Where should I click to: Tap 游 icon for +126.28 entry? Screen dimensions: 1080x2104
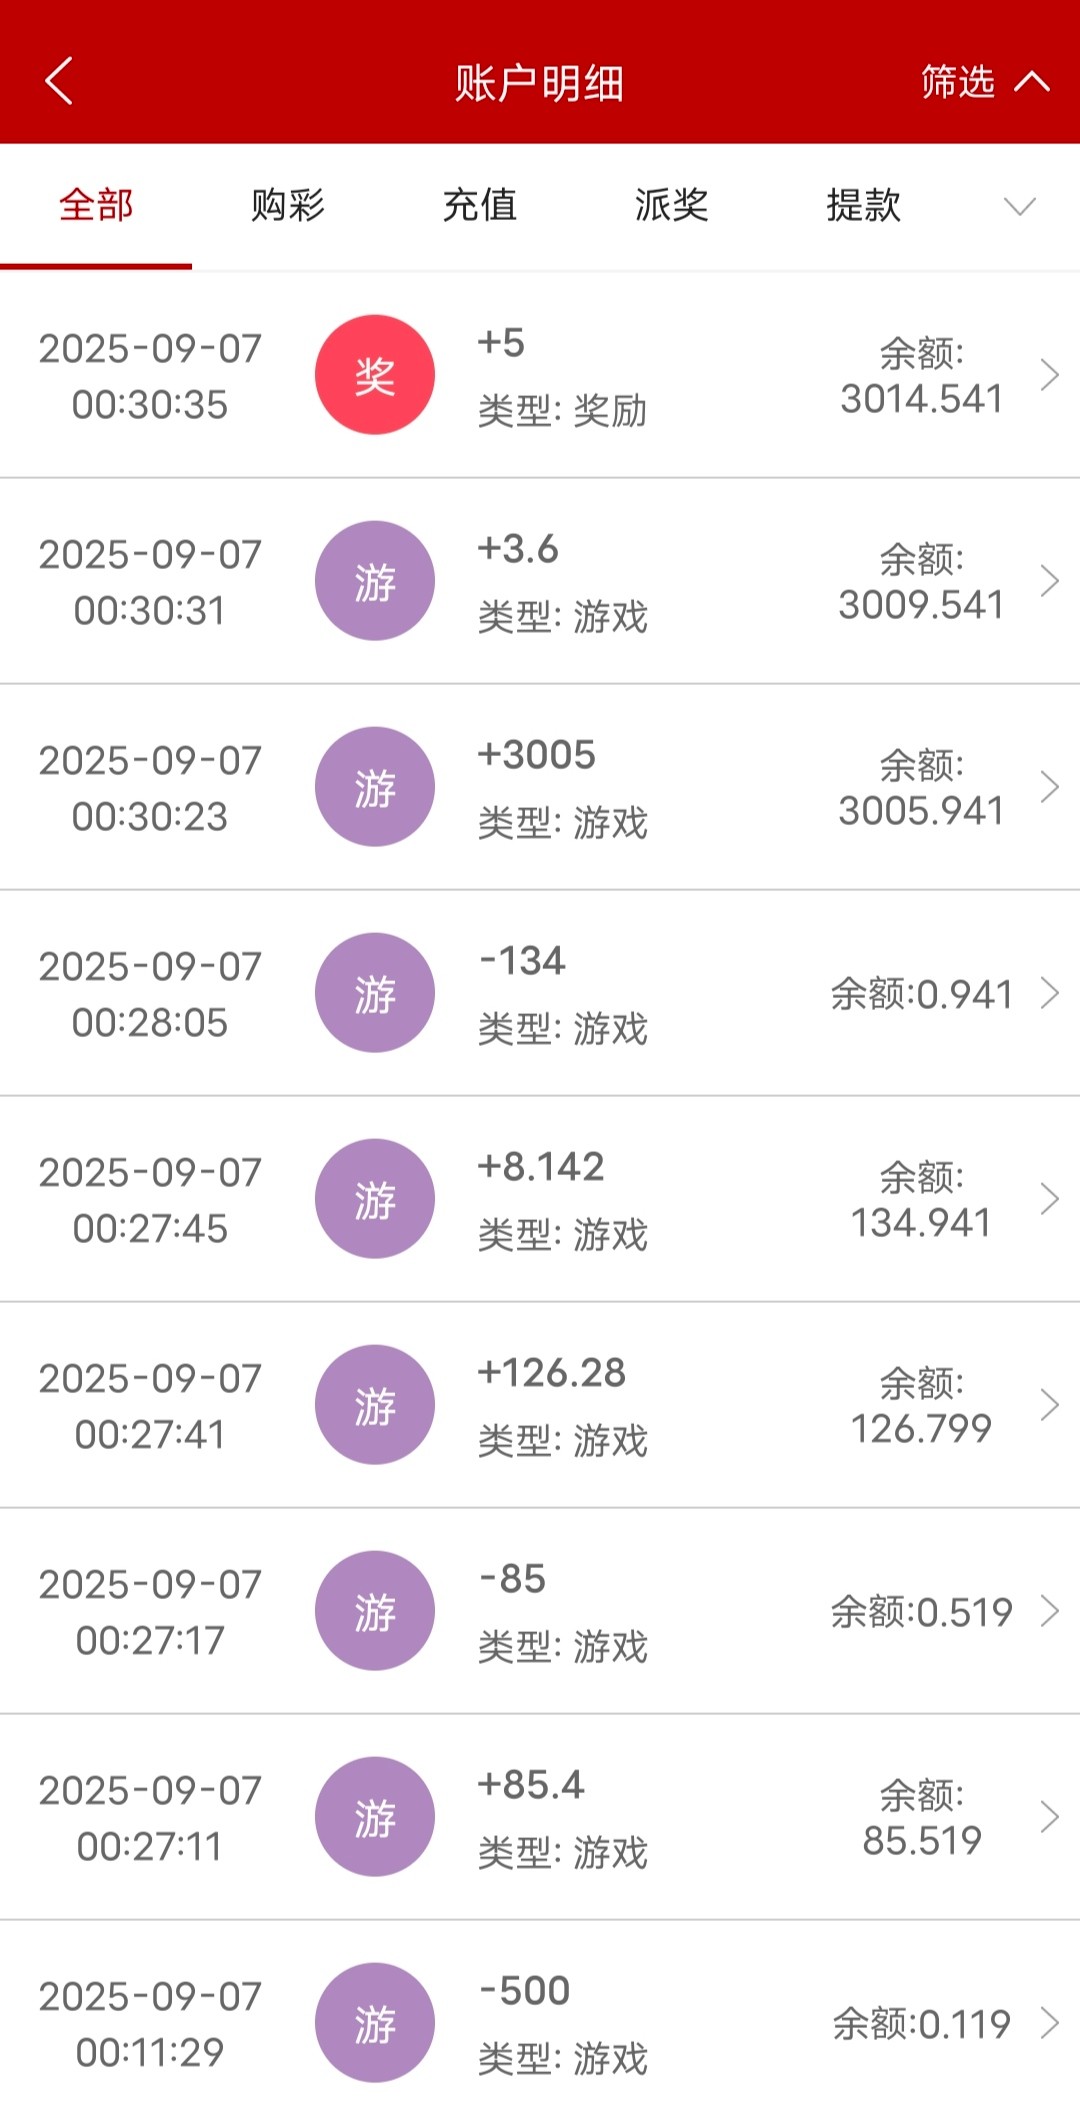[375, 1405]
